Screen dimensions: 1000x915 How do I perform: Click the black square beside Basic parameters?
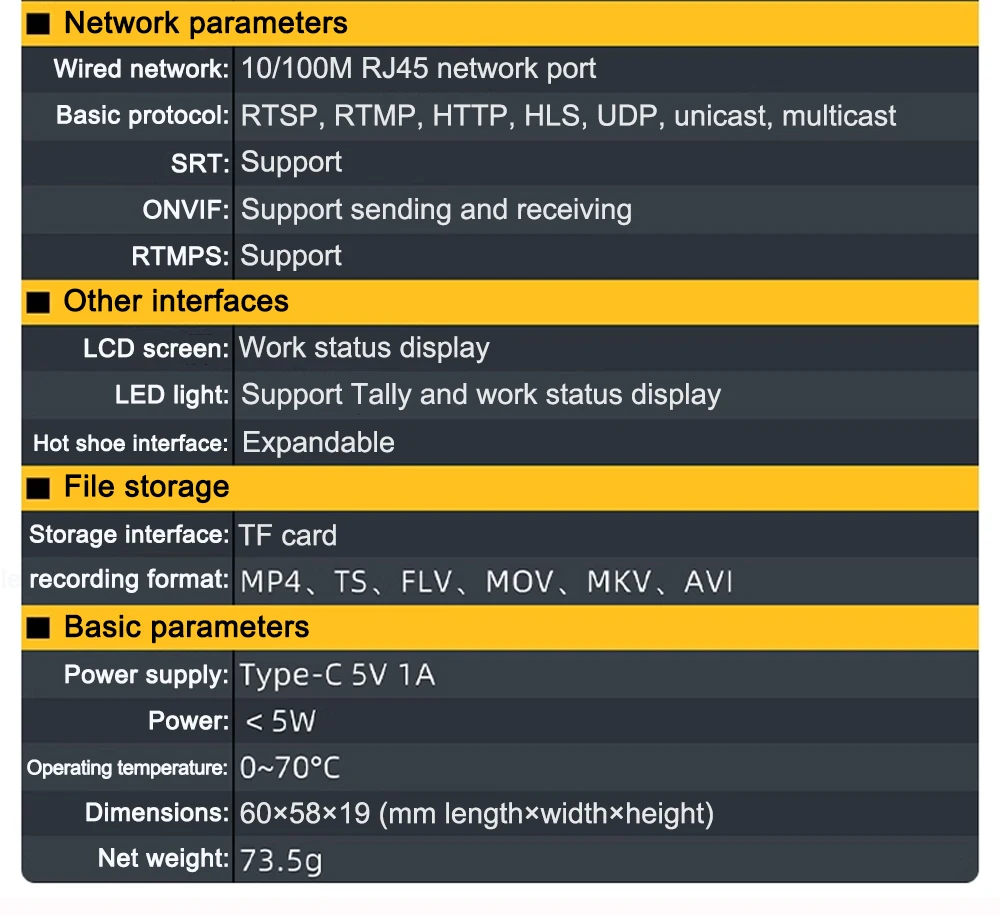pos(38,628)
